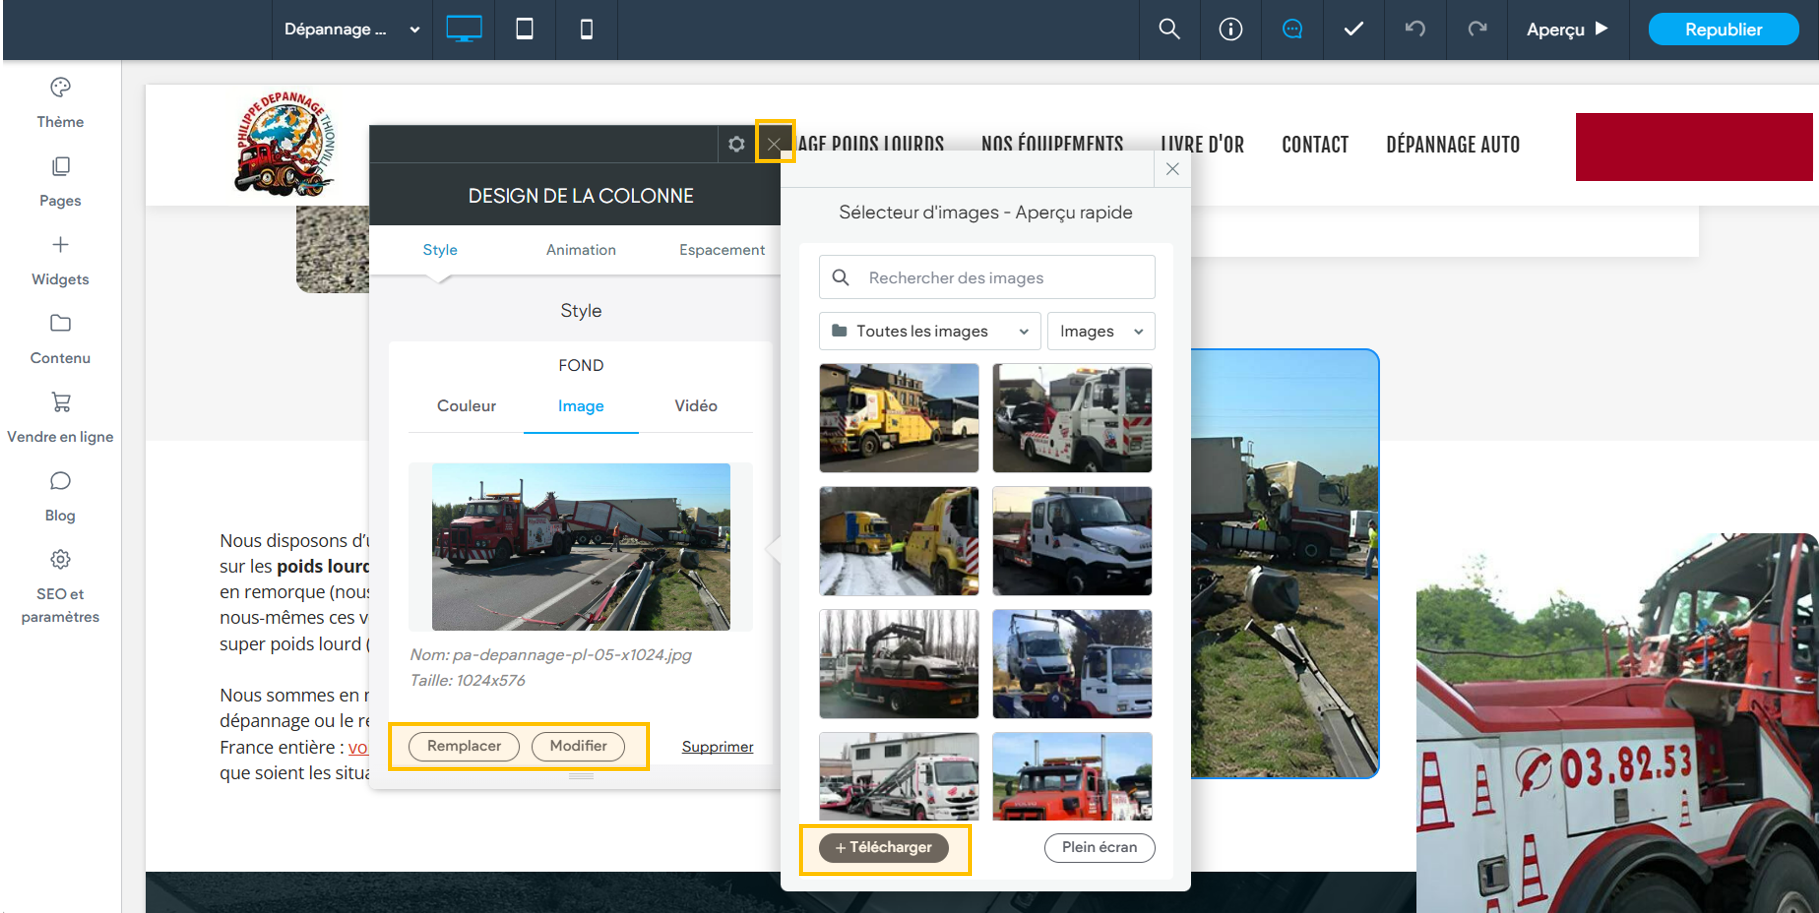Close the image selector popup
Viewport: 1819px width, 913px height.
pos(1172,169)
